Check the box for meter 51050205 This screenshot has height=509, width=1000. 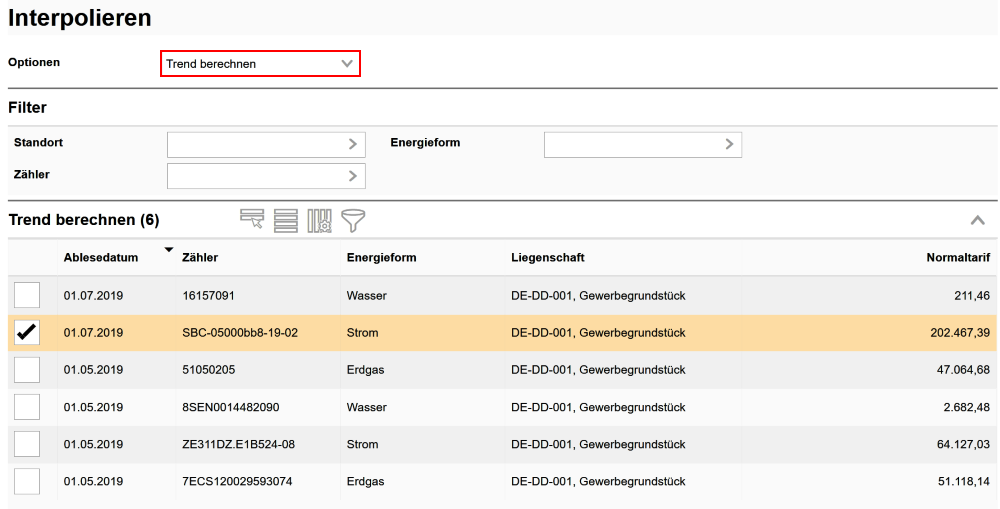[27, 369]
